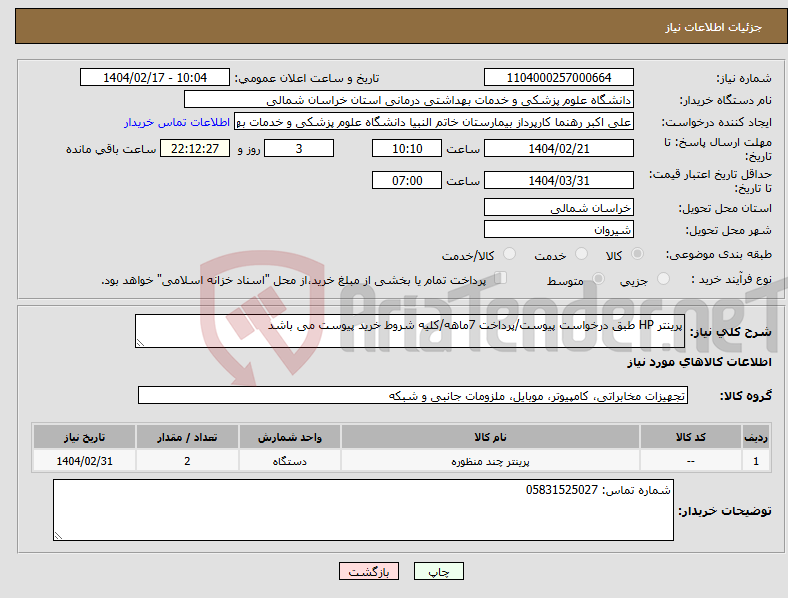This screenshot has height=598, width=788.
Task: Select the جزیی purchase type radio
Action: 663,278
